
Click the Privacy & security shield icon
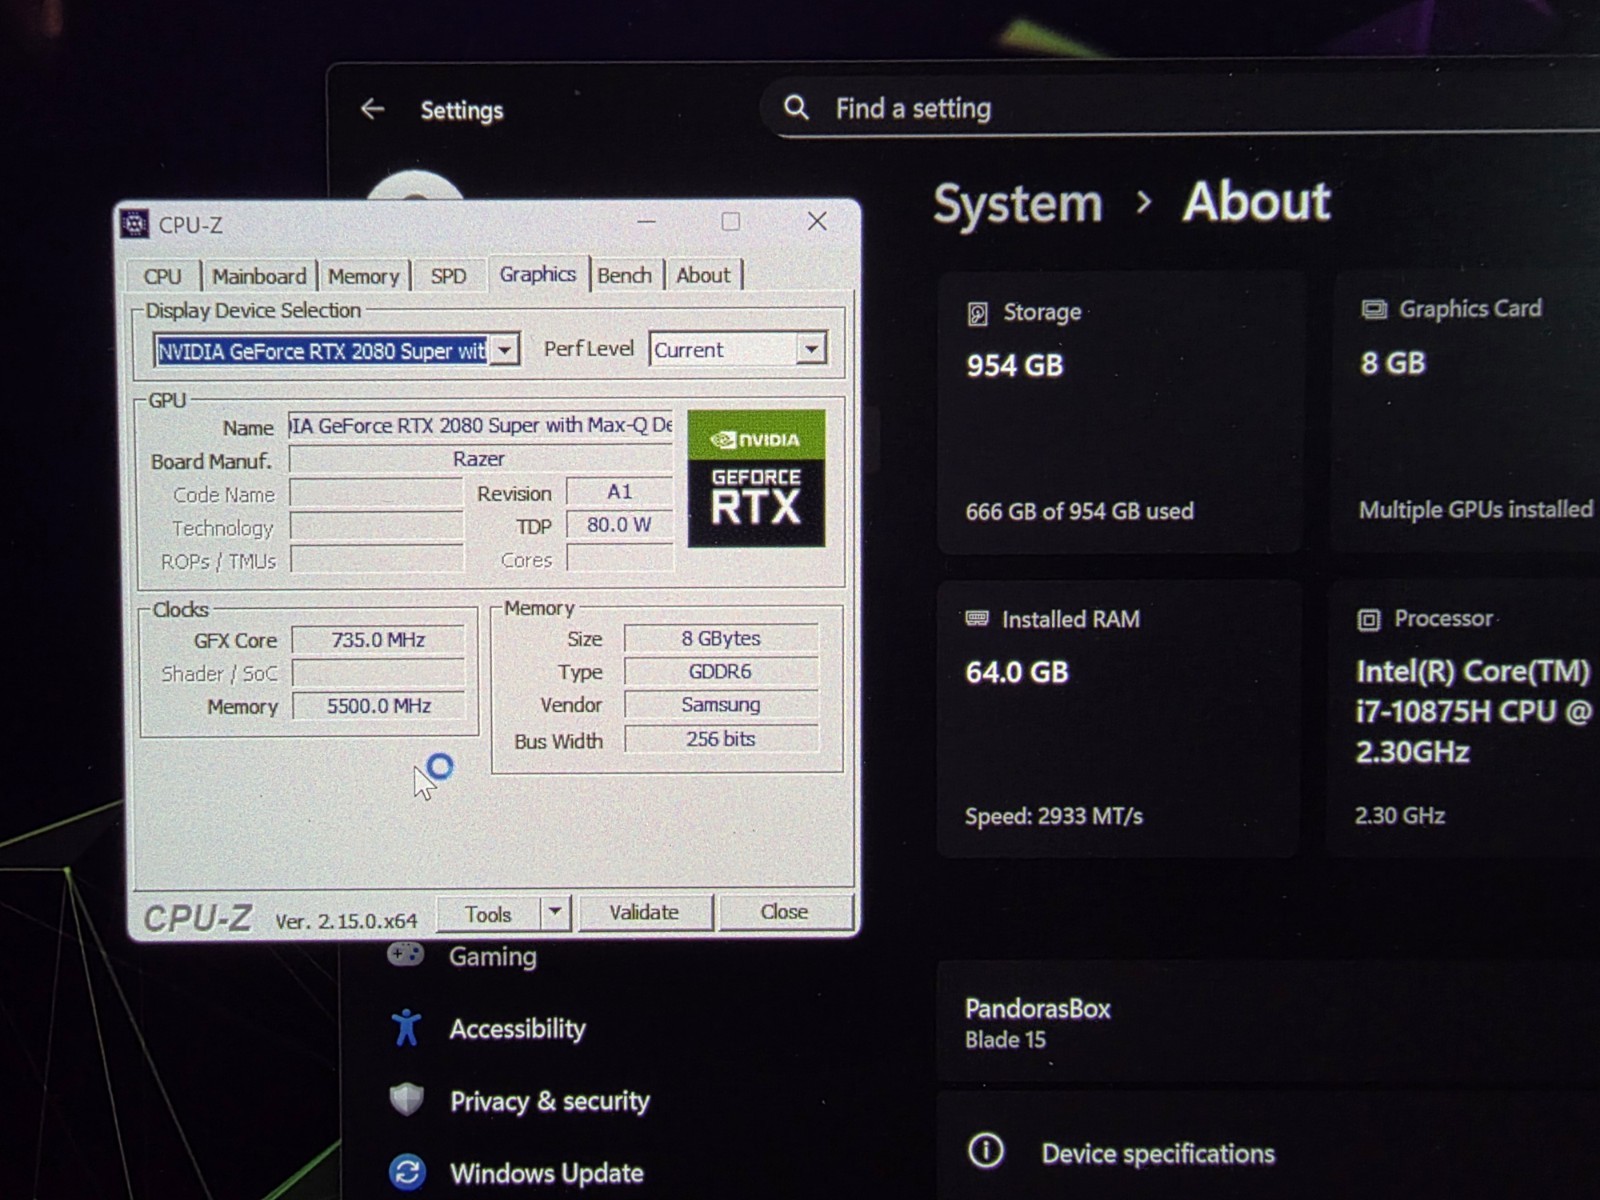coord(406,1099)
